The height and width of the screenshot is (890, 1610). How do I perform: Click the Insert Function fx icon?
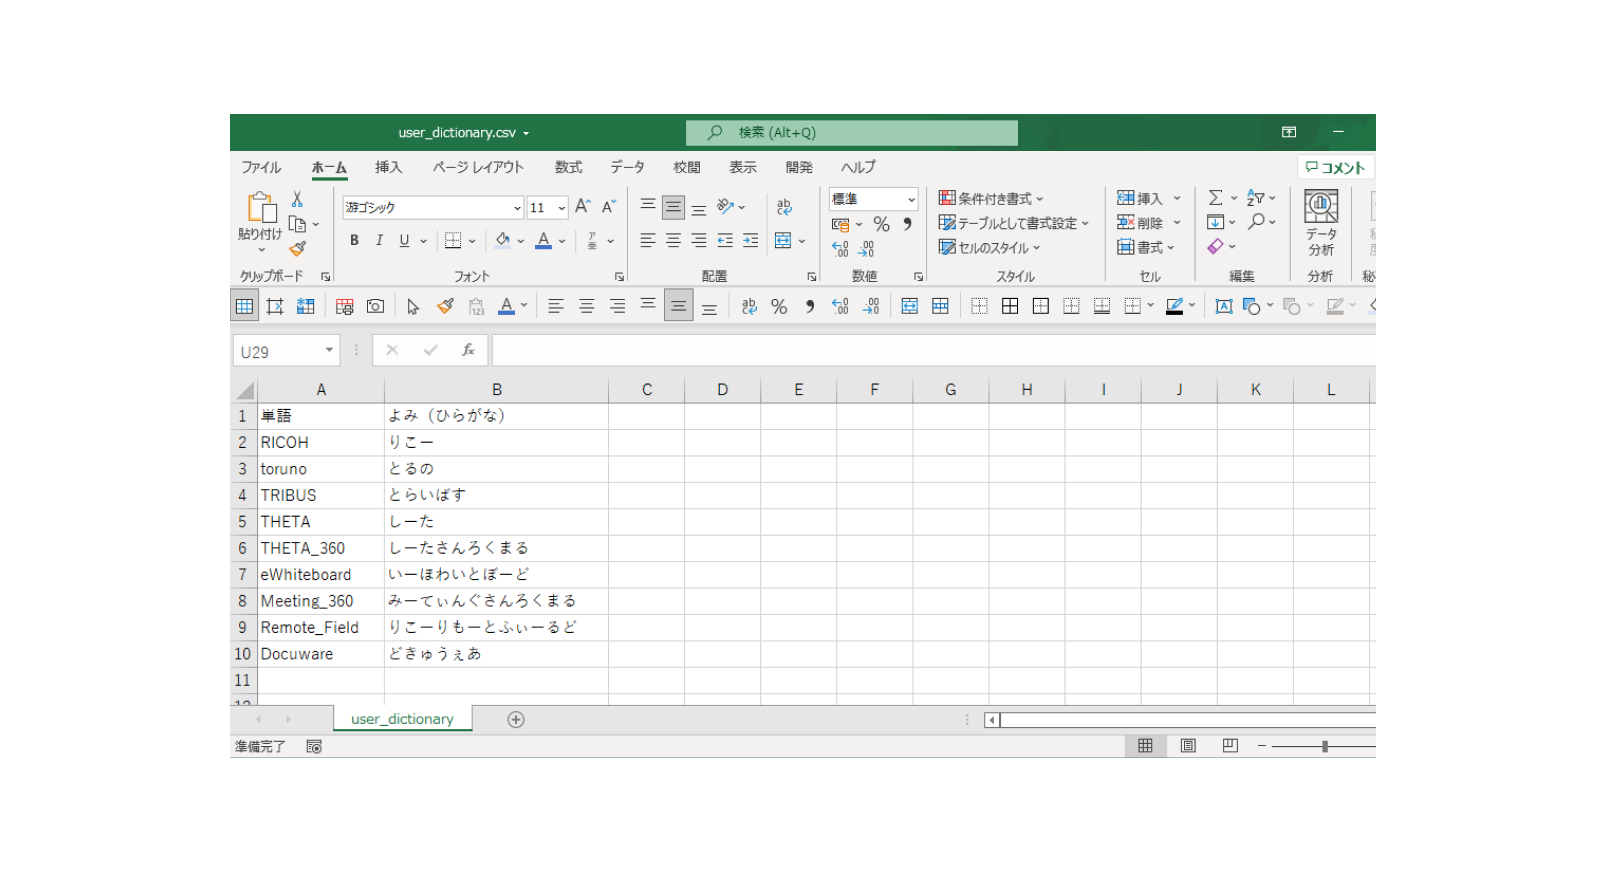point(467,350)
